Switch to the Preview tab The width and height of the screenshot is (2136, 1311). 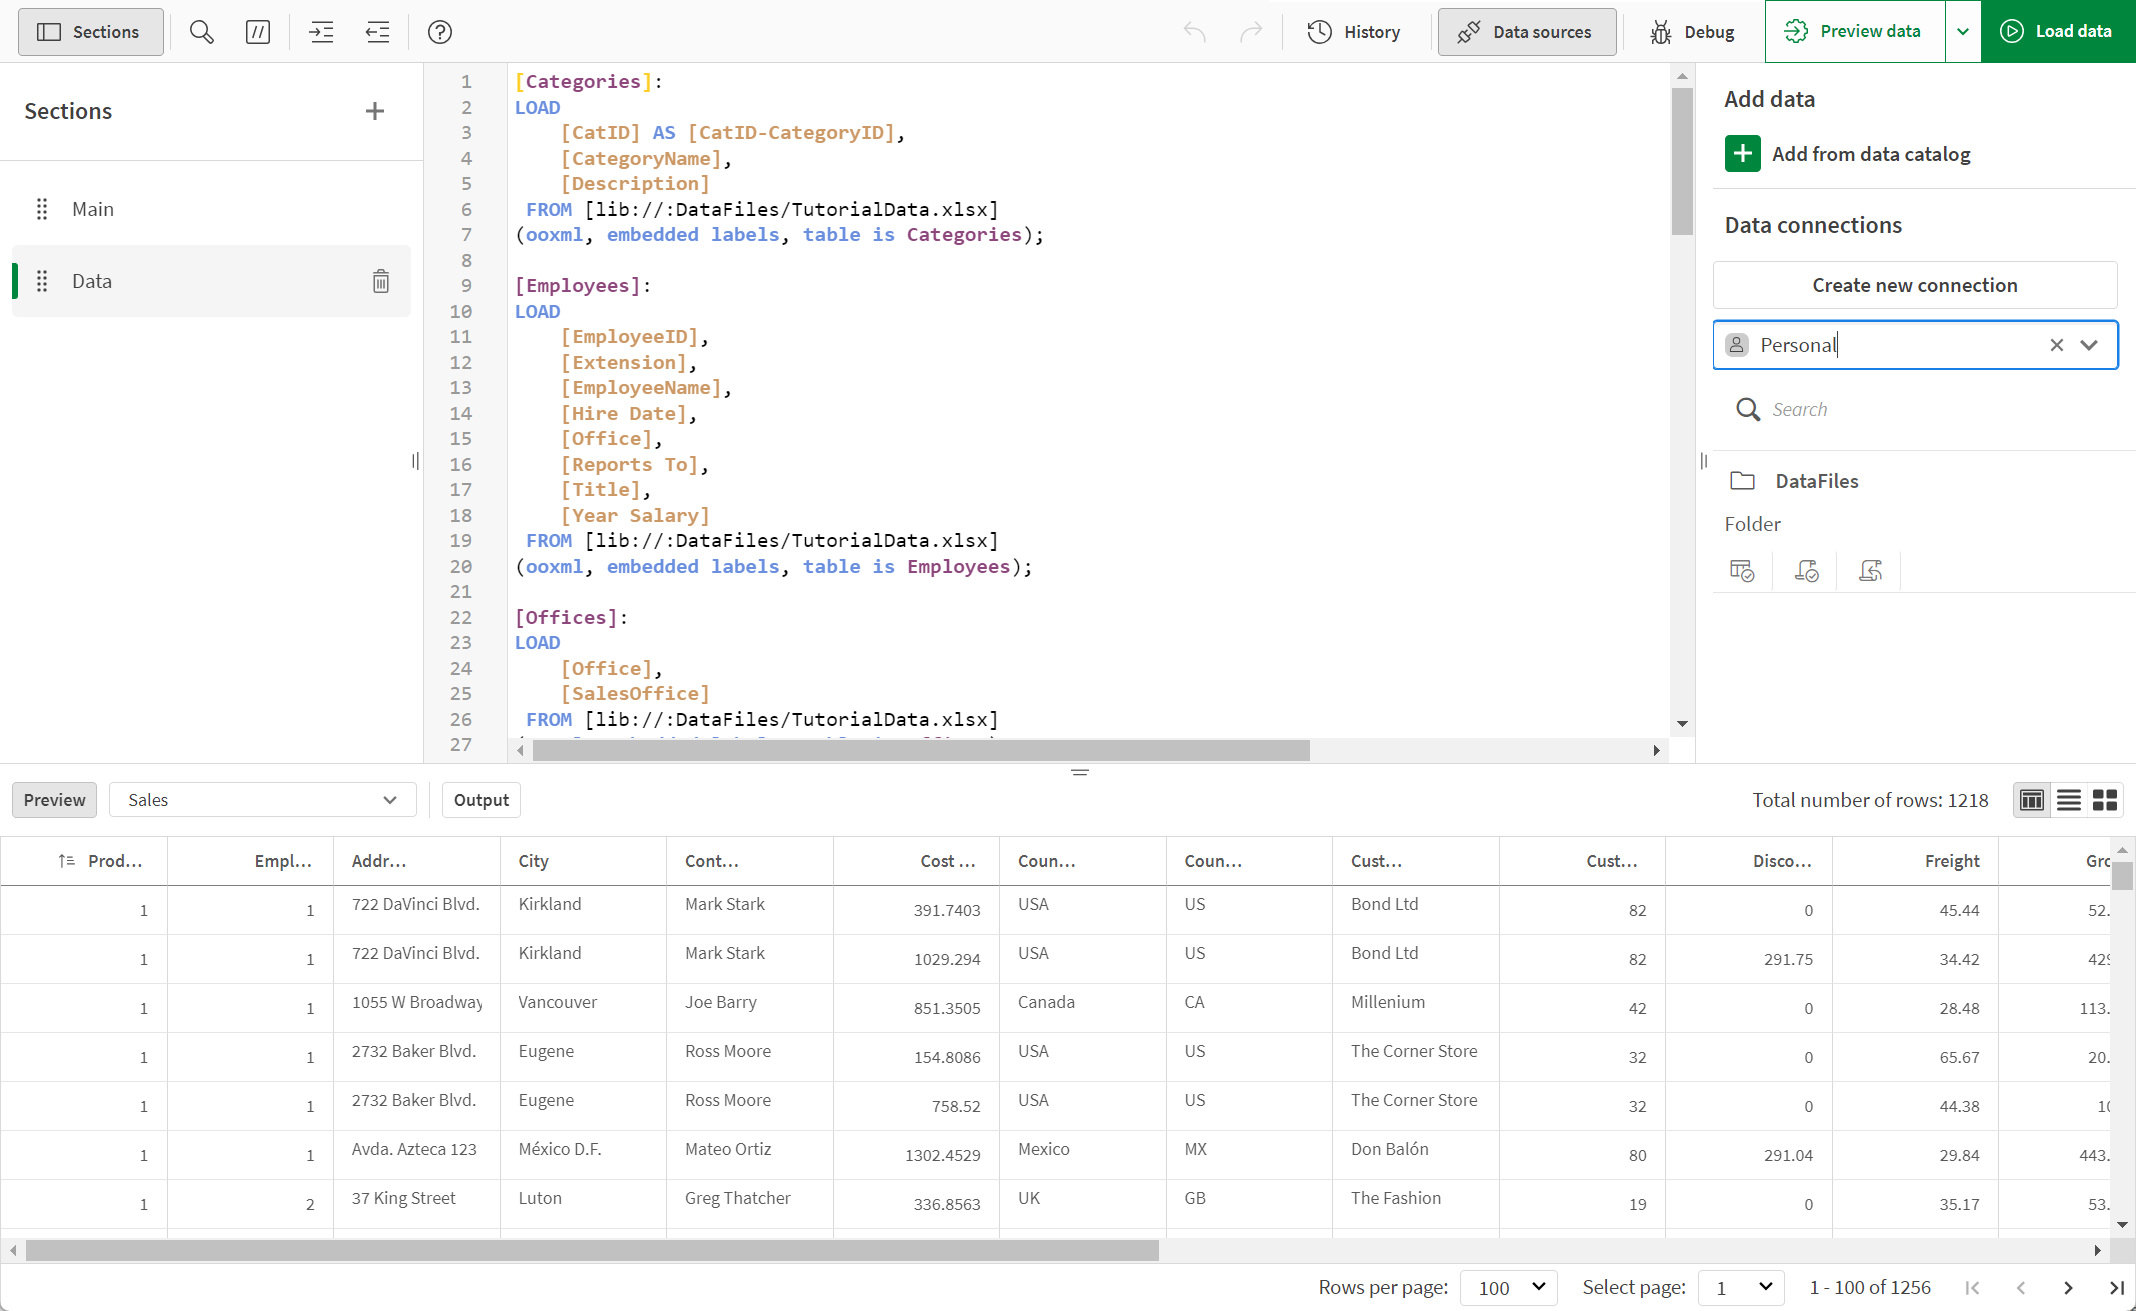(53, 798)
